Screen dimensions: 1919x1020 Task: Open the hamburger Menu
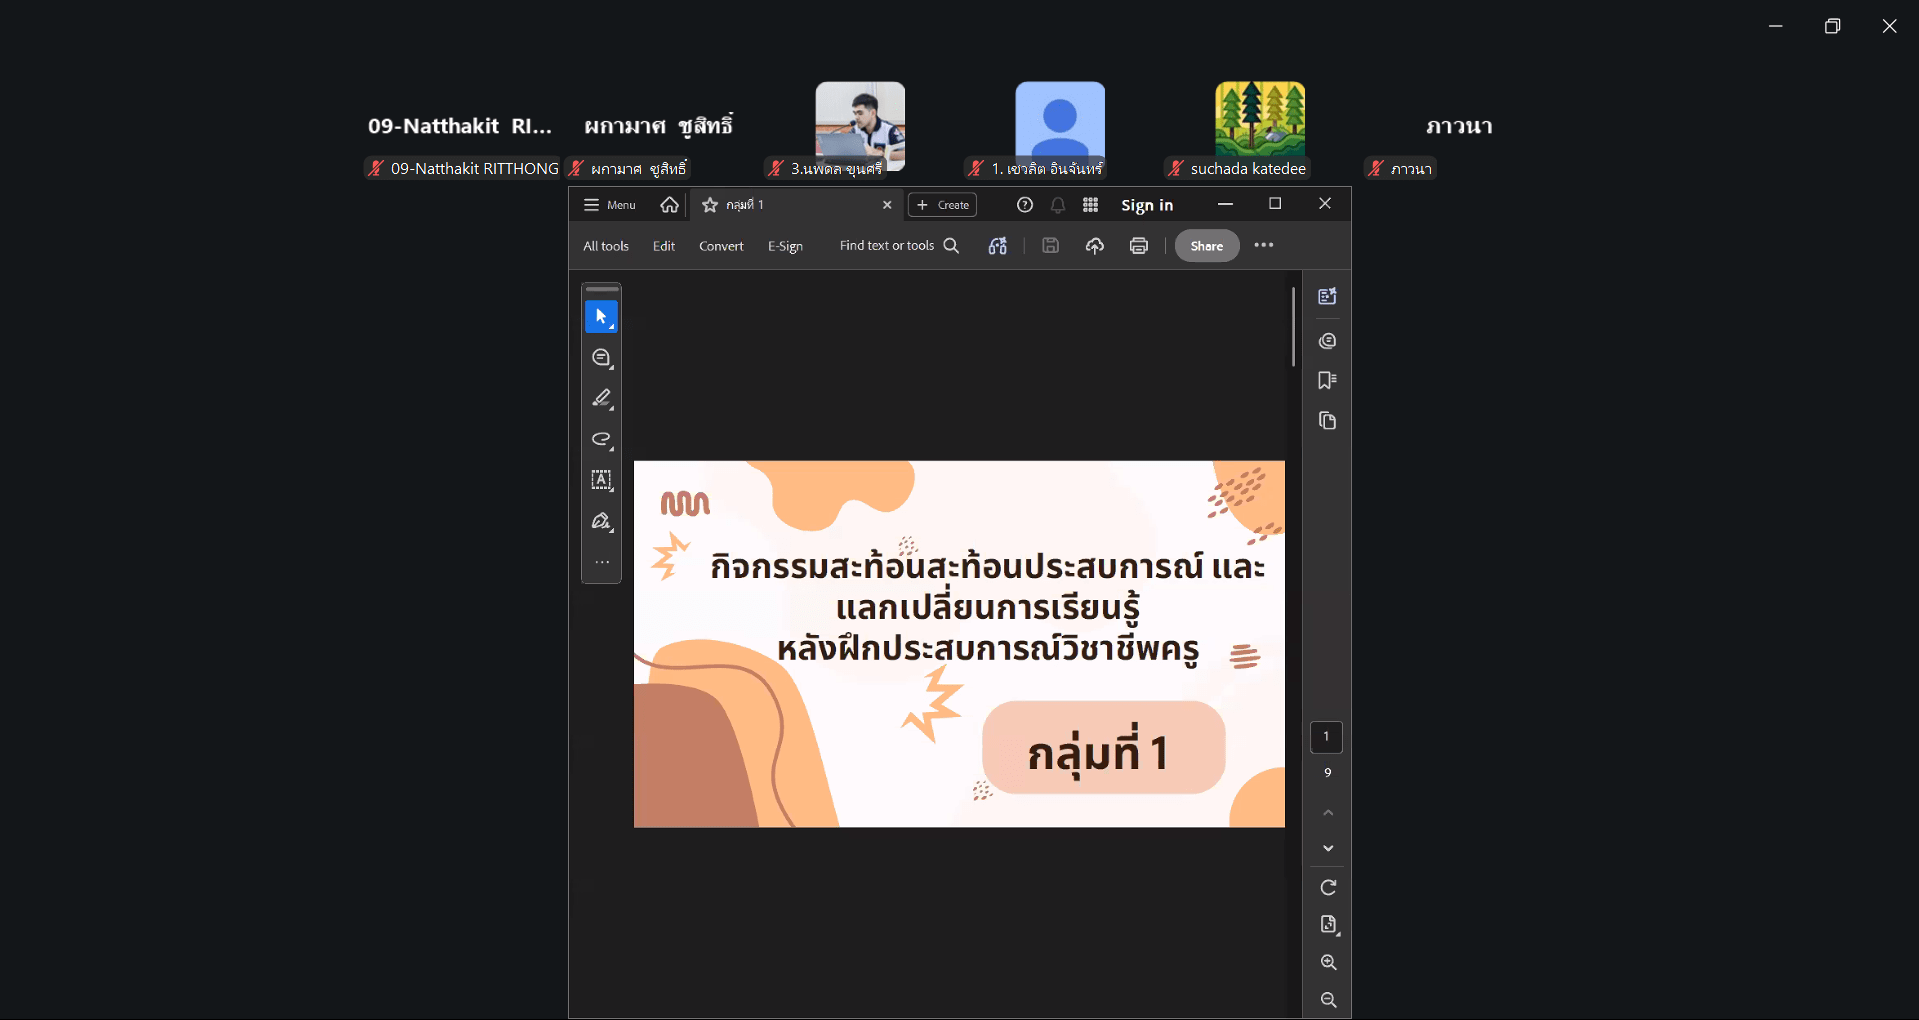point(609,205)
